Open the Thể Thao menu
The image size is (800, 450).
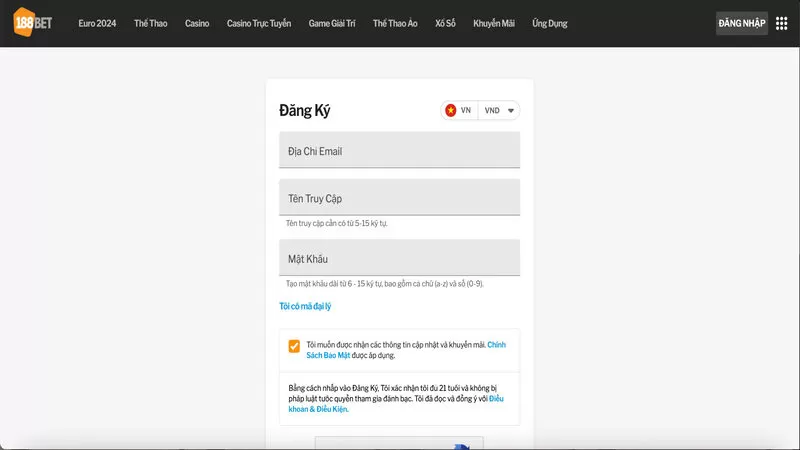tap(151, 23)
